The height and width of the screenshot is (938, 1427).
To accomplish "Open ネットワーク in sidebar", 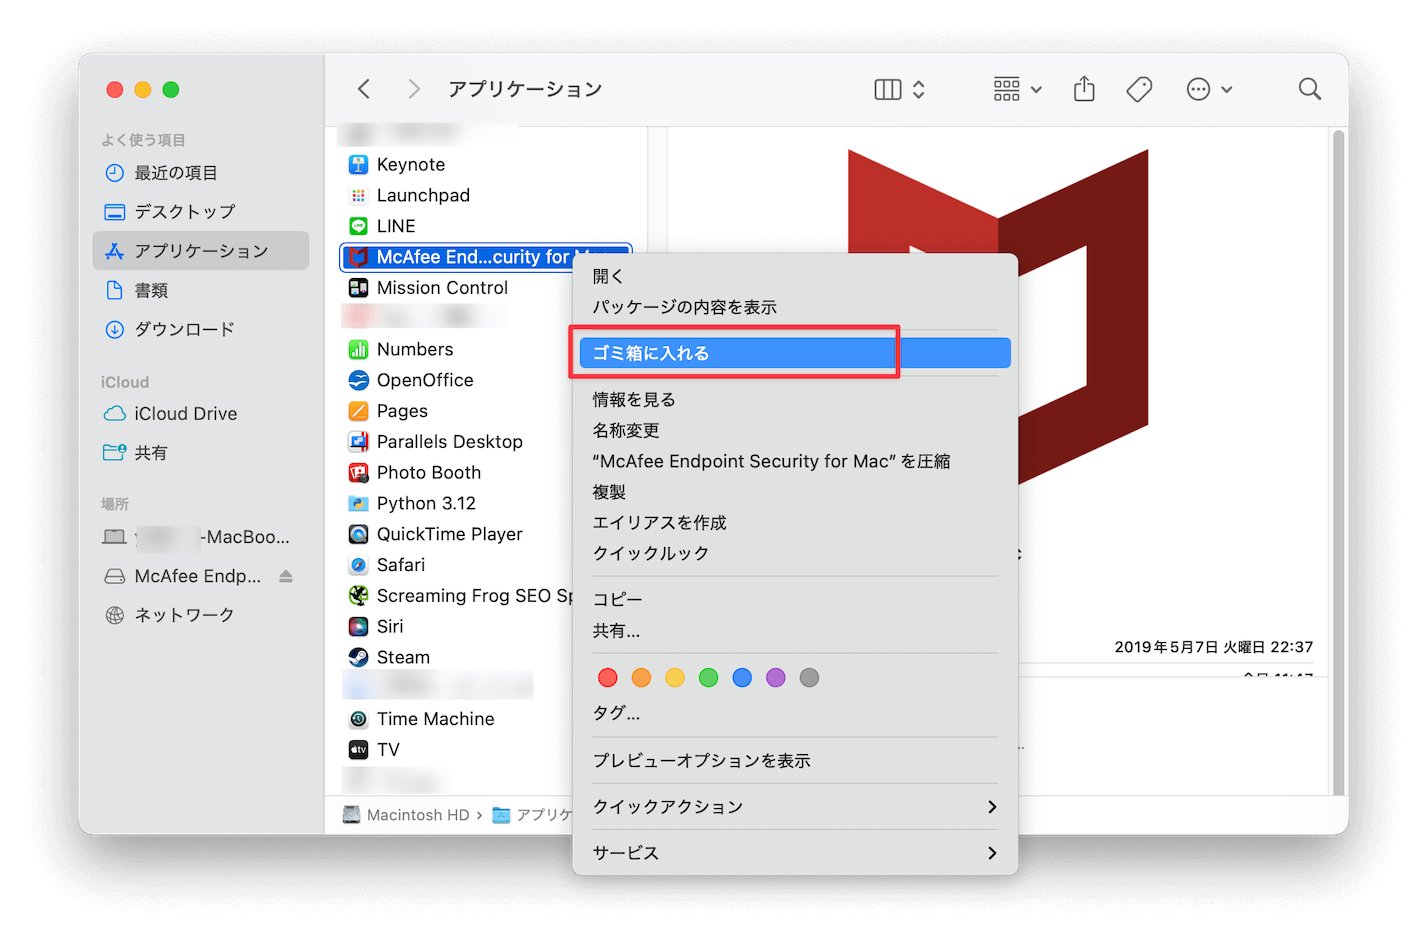I will [200, 615].
